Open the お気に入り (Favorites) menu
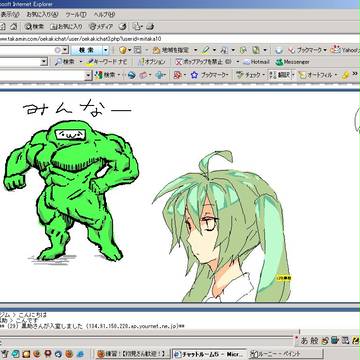This screenshot has height=360, width=360. tap(42, 14)
